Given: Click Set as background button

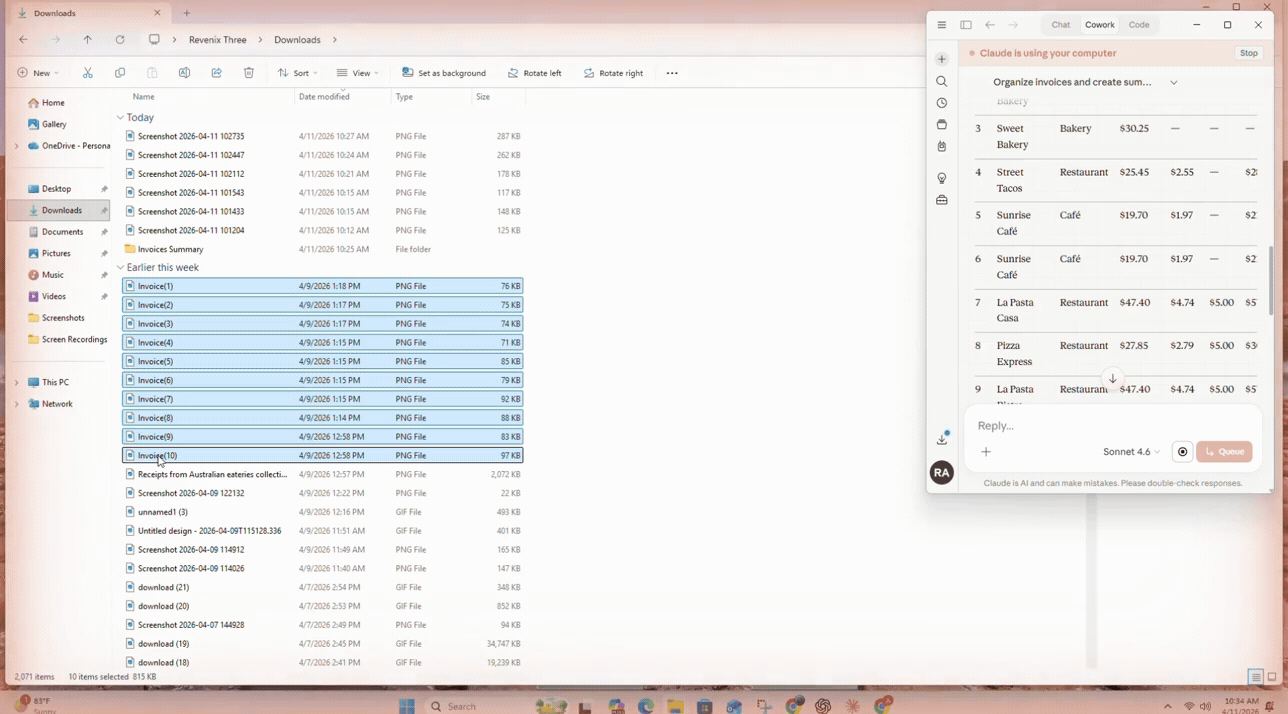Looking at the screenshot, I should (444, 73).
